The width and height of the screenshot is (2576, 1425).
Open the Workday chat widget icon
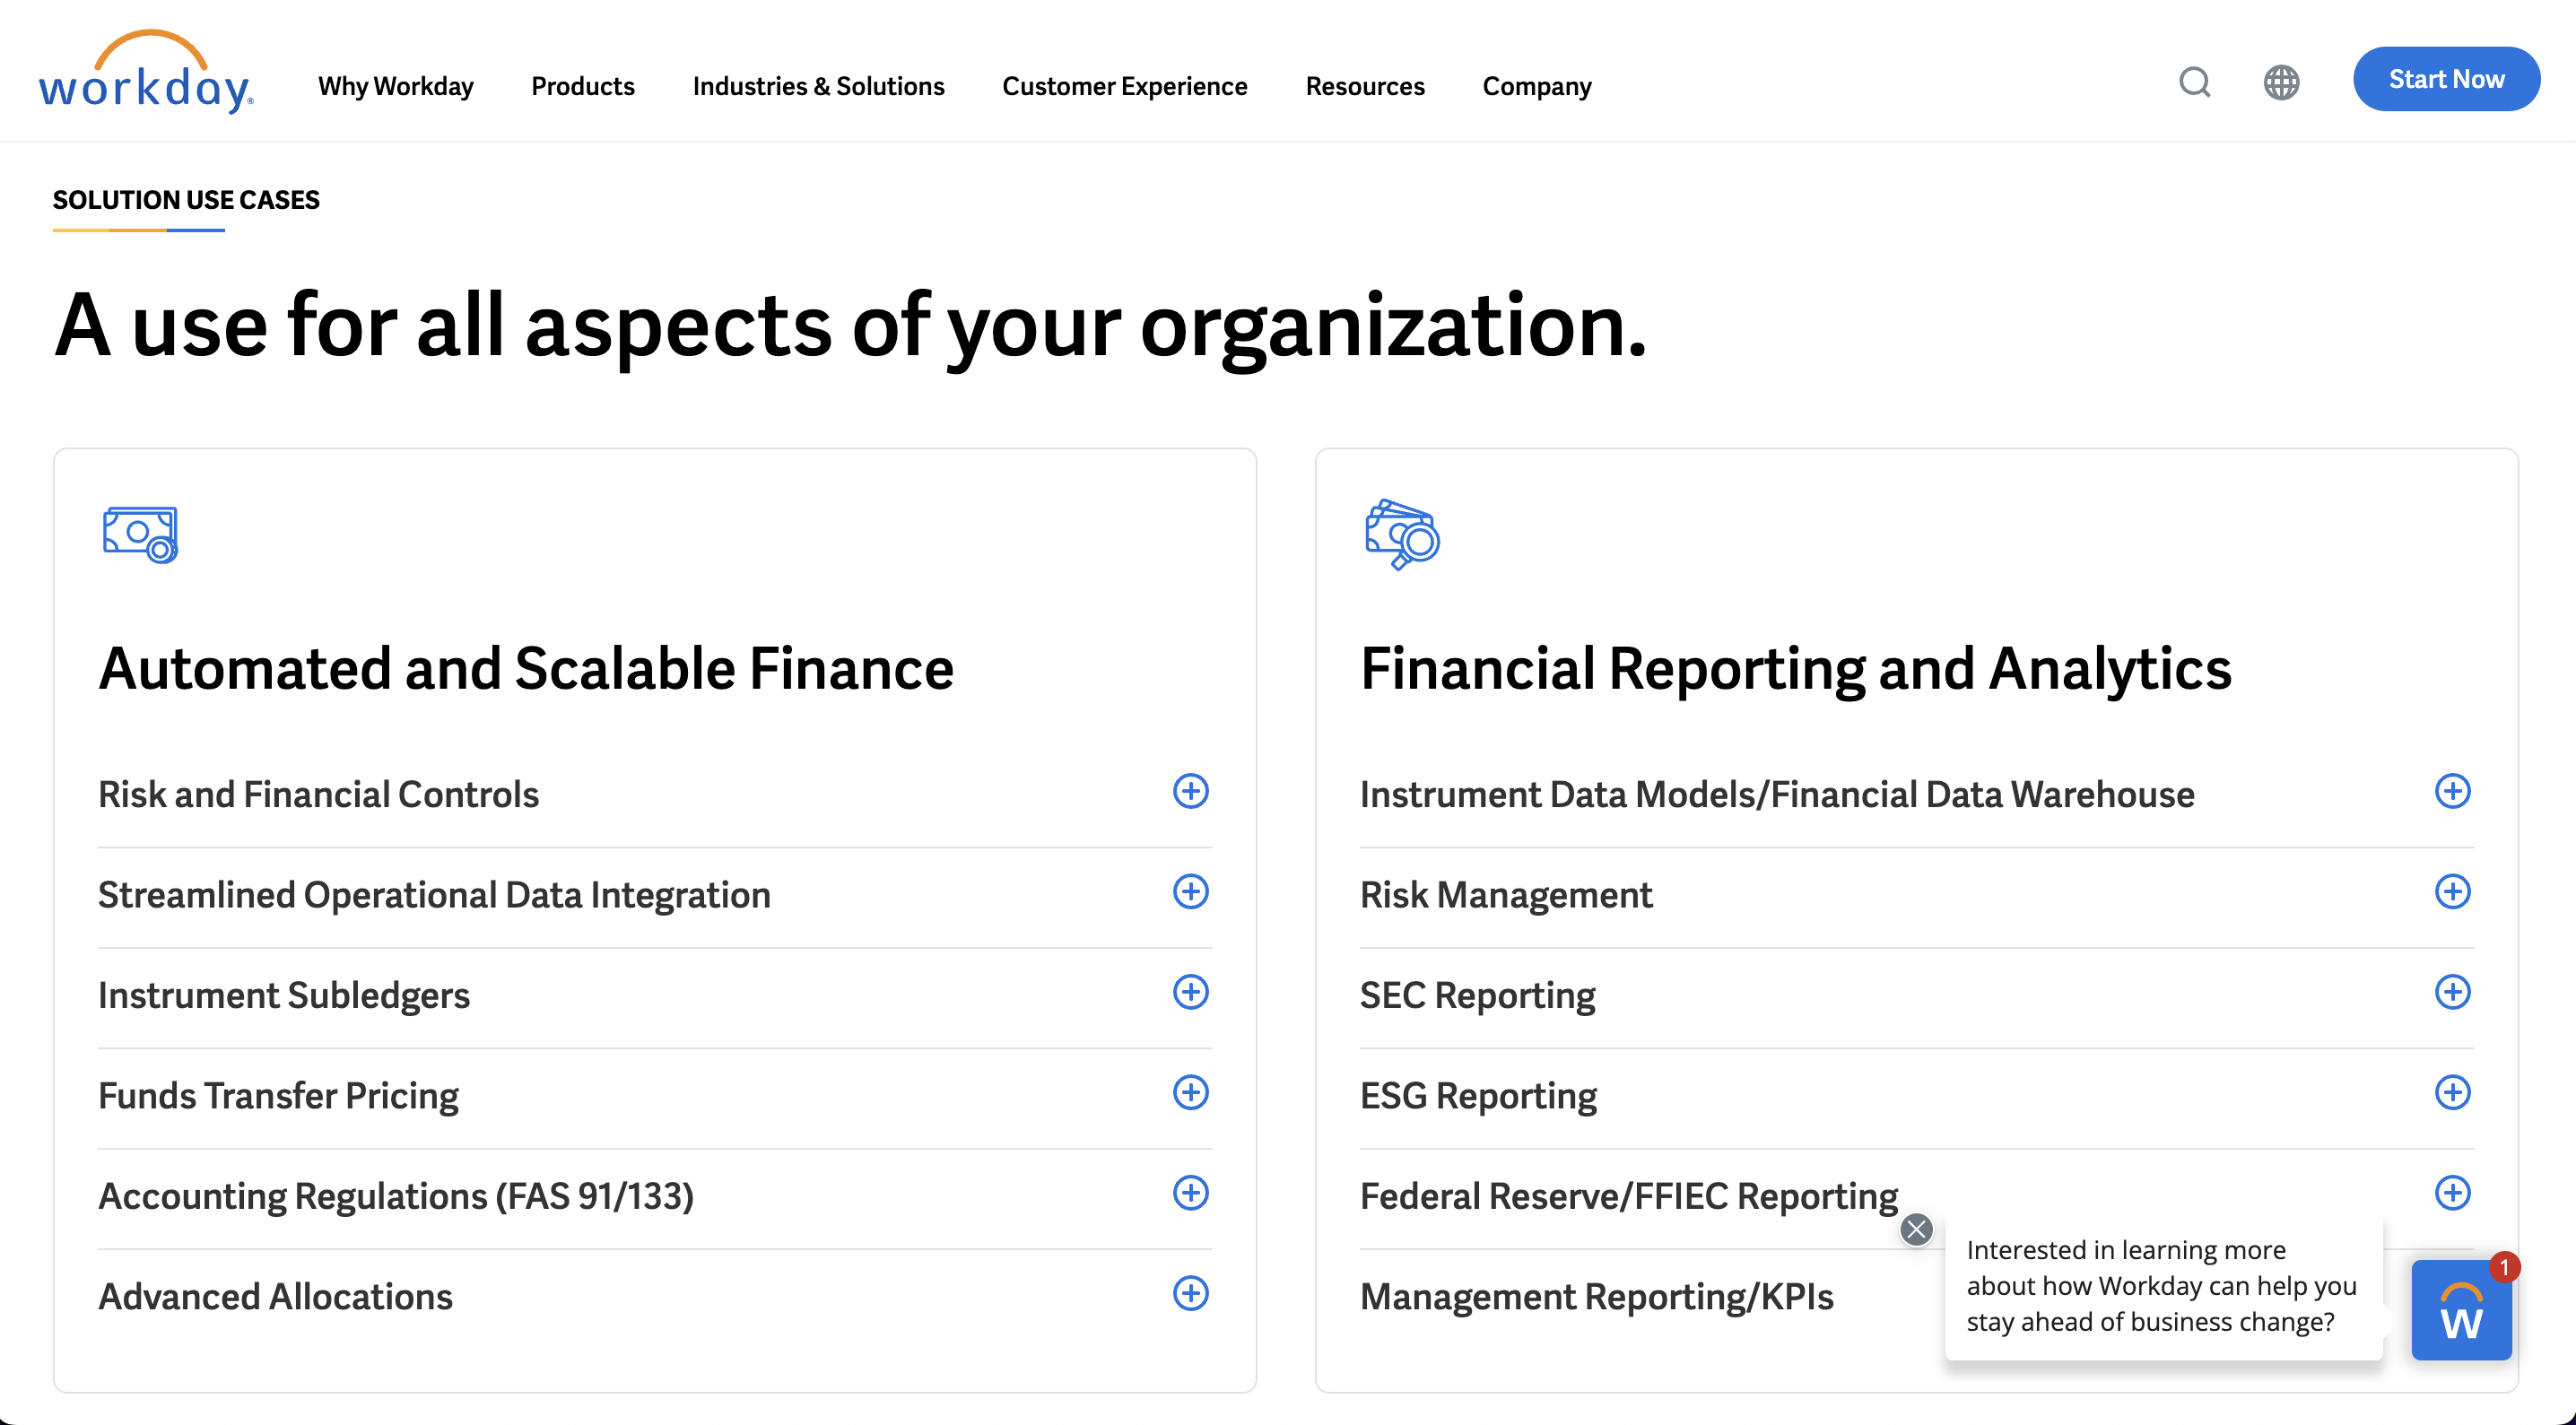point(2461,1309)
